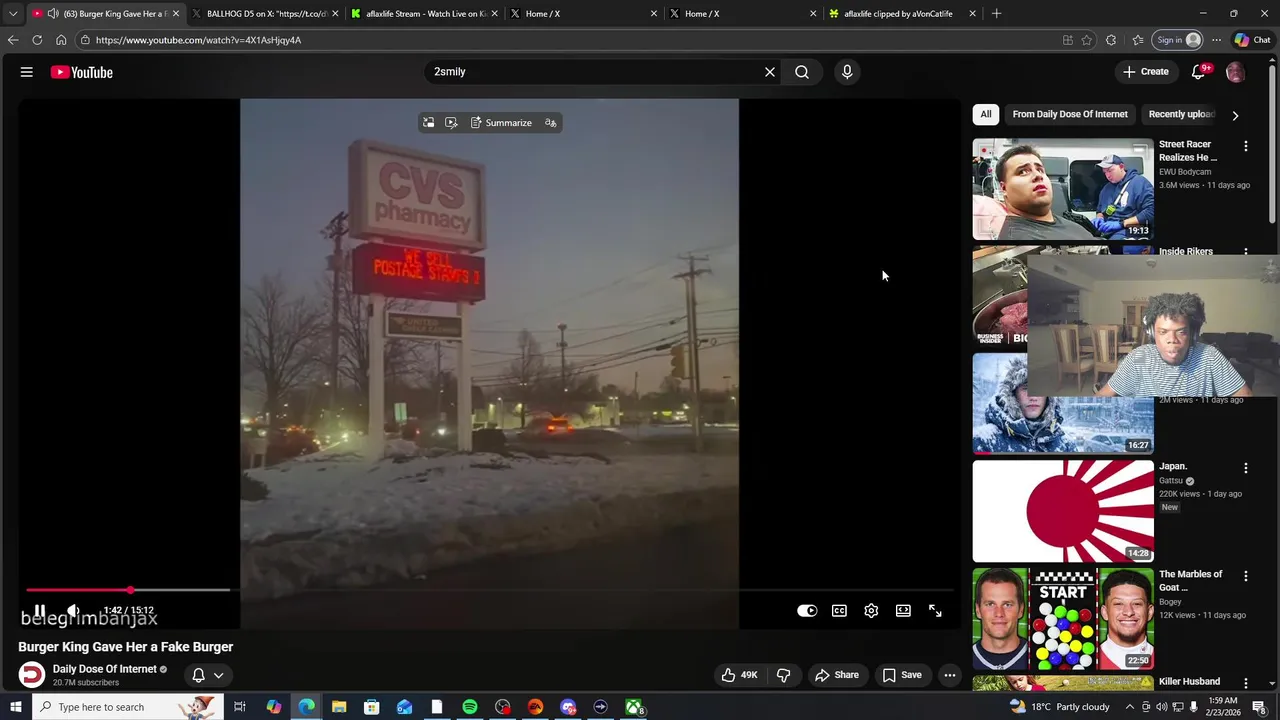Image resolution: width=1280 pixels, height=720 pixels.
Task: Focus the YouTube search input field
Action: click(x=594, y=72)
